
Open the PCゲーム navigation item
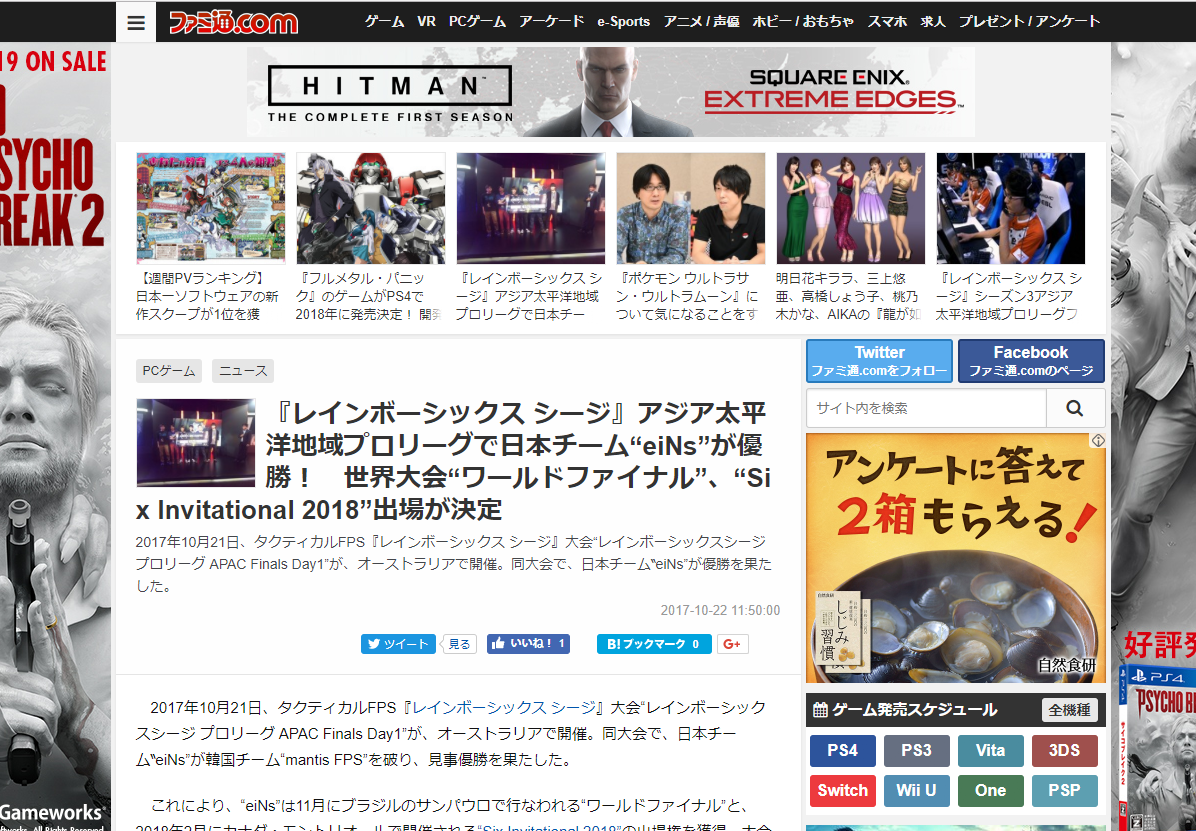pos(477,21)
